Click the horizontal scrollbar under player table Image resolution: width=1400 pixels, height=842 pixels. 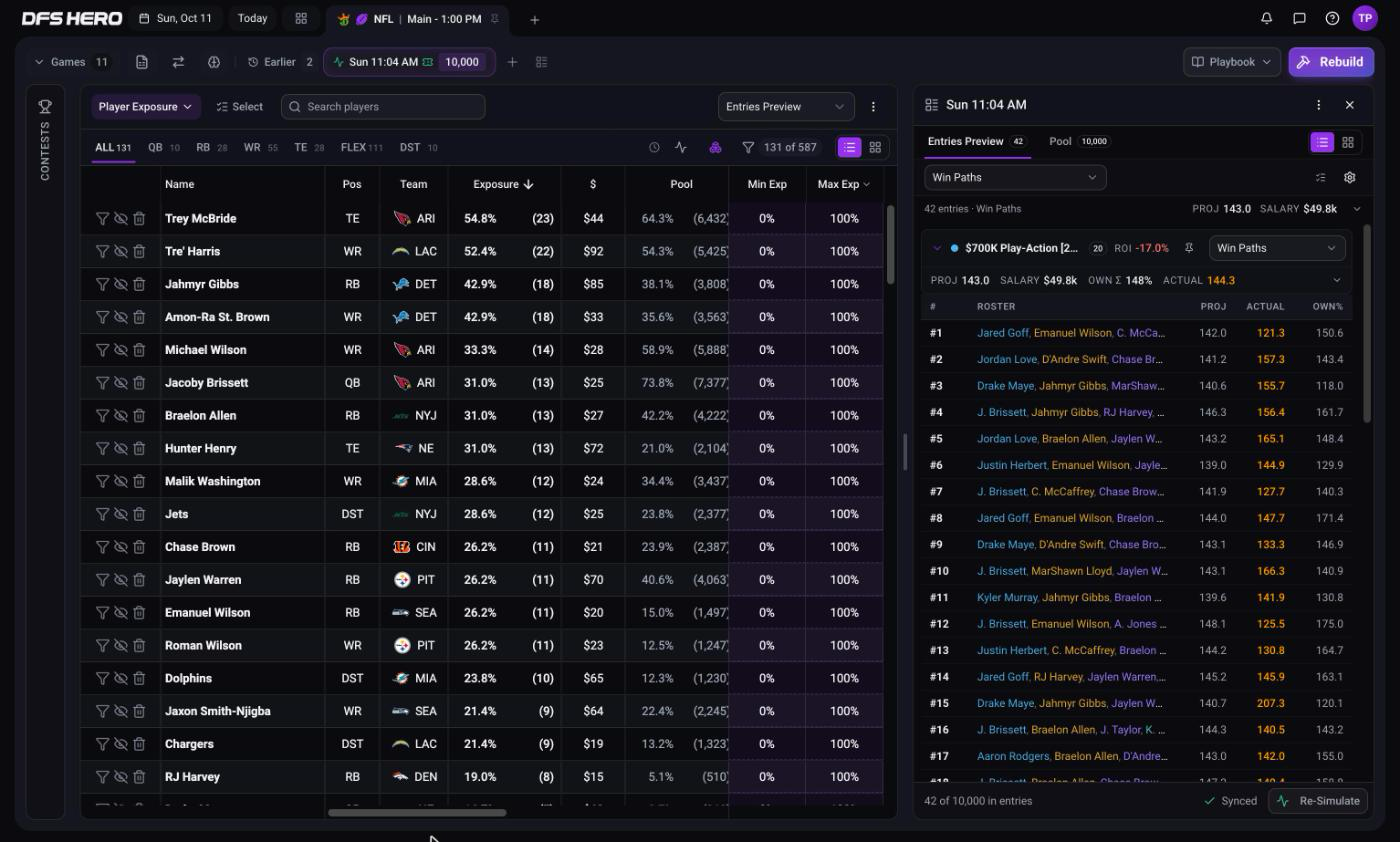coord(417,812)
